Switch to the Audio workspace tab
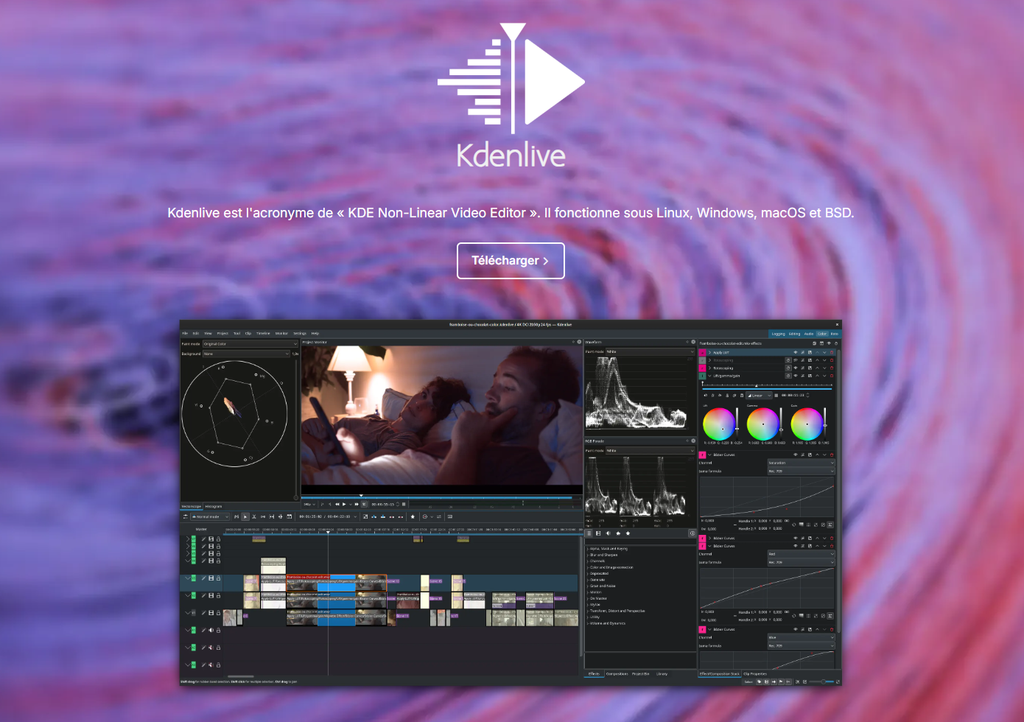 [808, 334]
